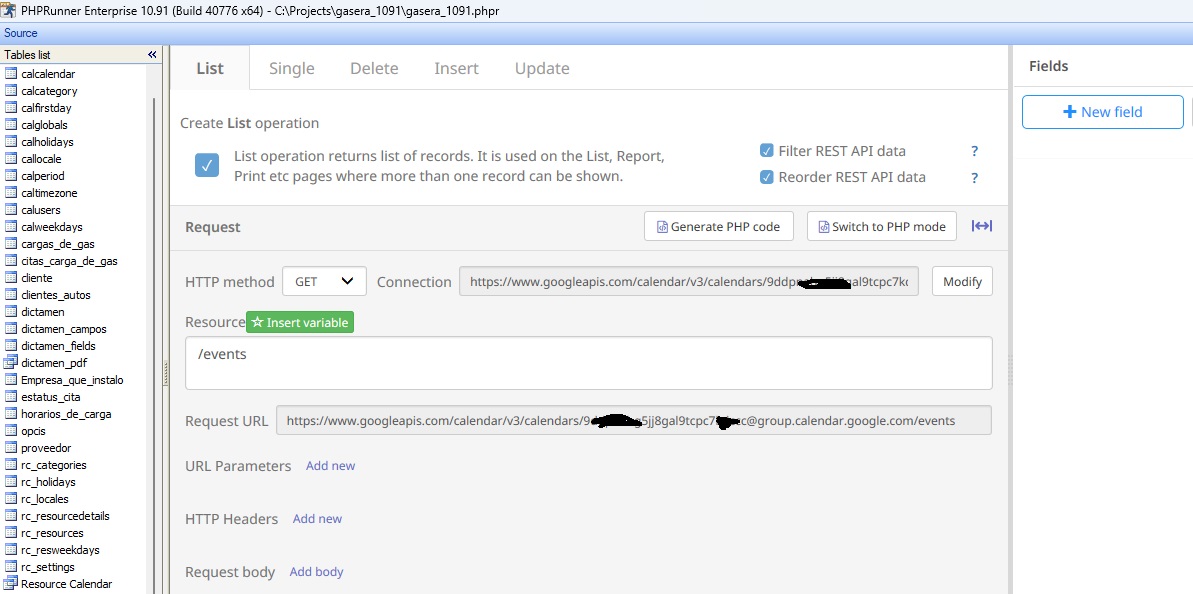Screen dimensions: 1193x594
Task: Uncheck Reorder REST API data
Action: click(x=767, y=177)
